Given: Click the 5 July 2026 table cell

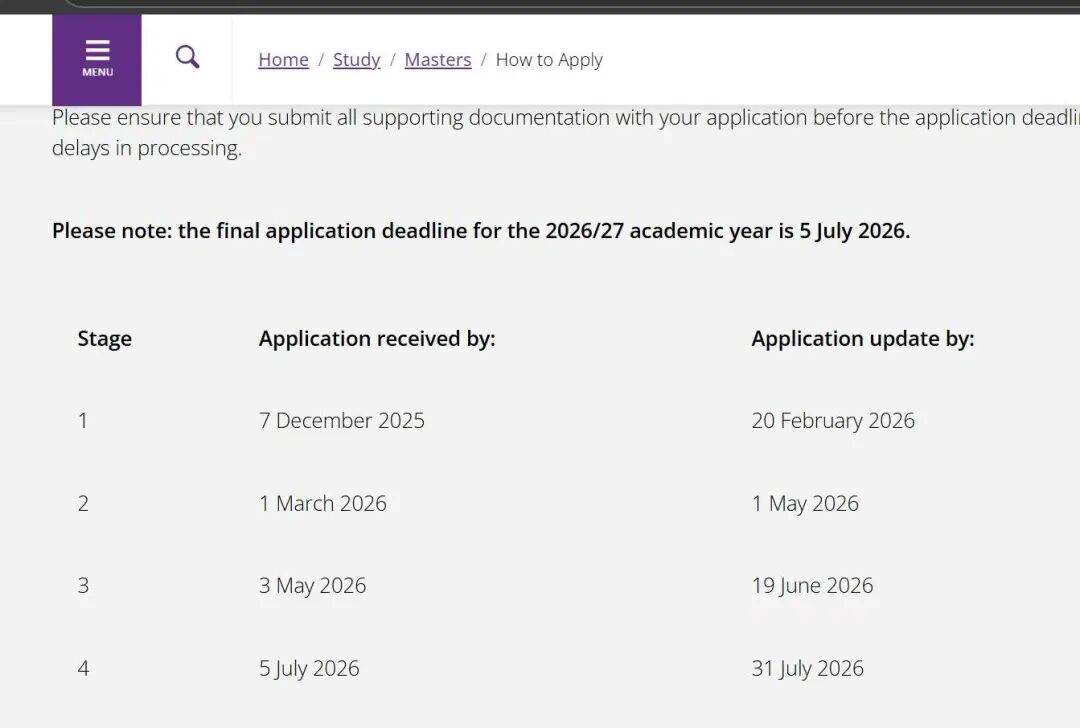Looking at the screenshot, I should pos(309,669).
